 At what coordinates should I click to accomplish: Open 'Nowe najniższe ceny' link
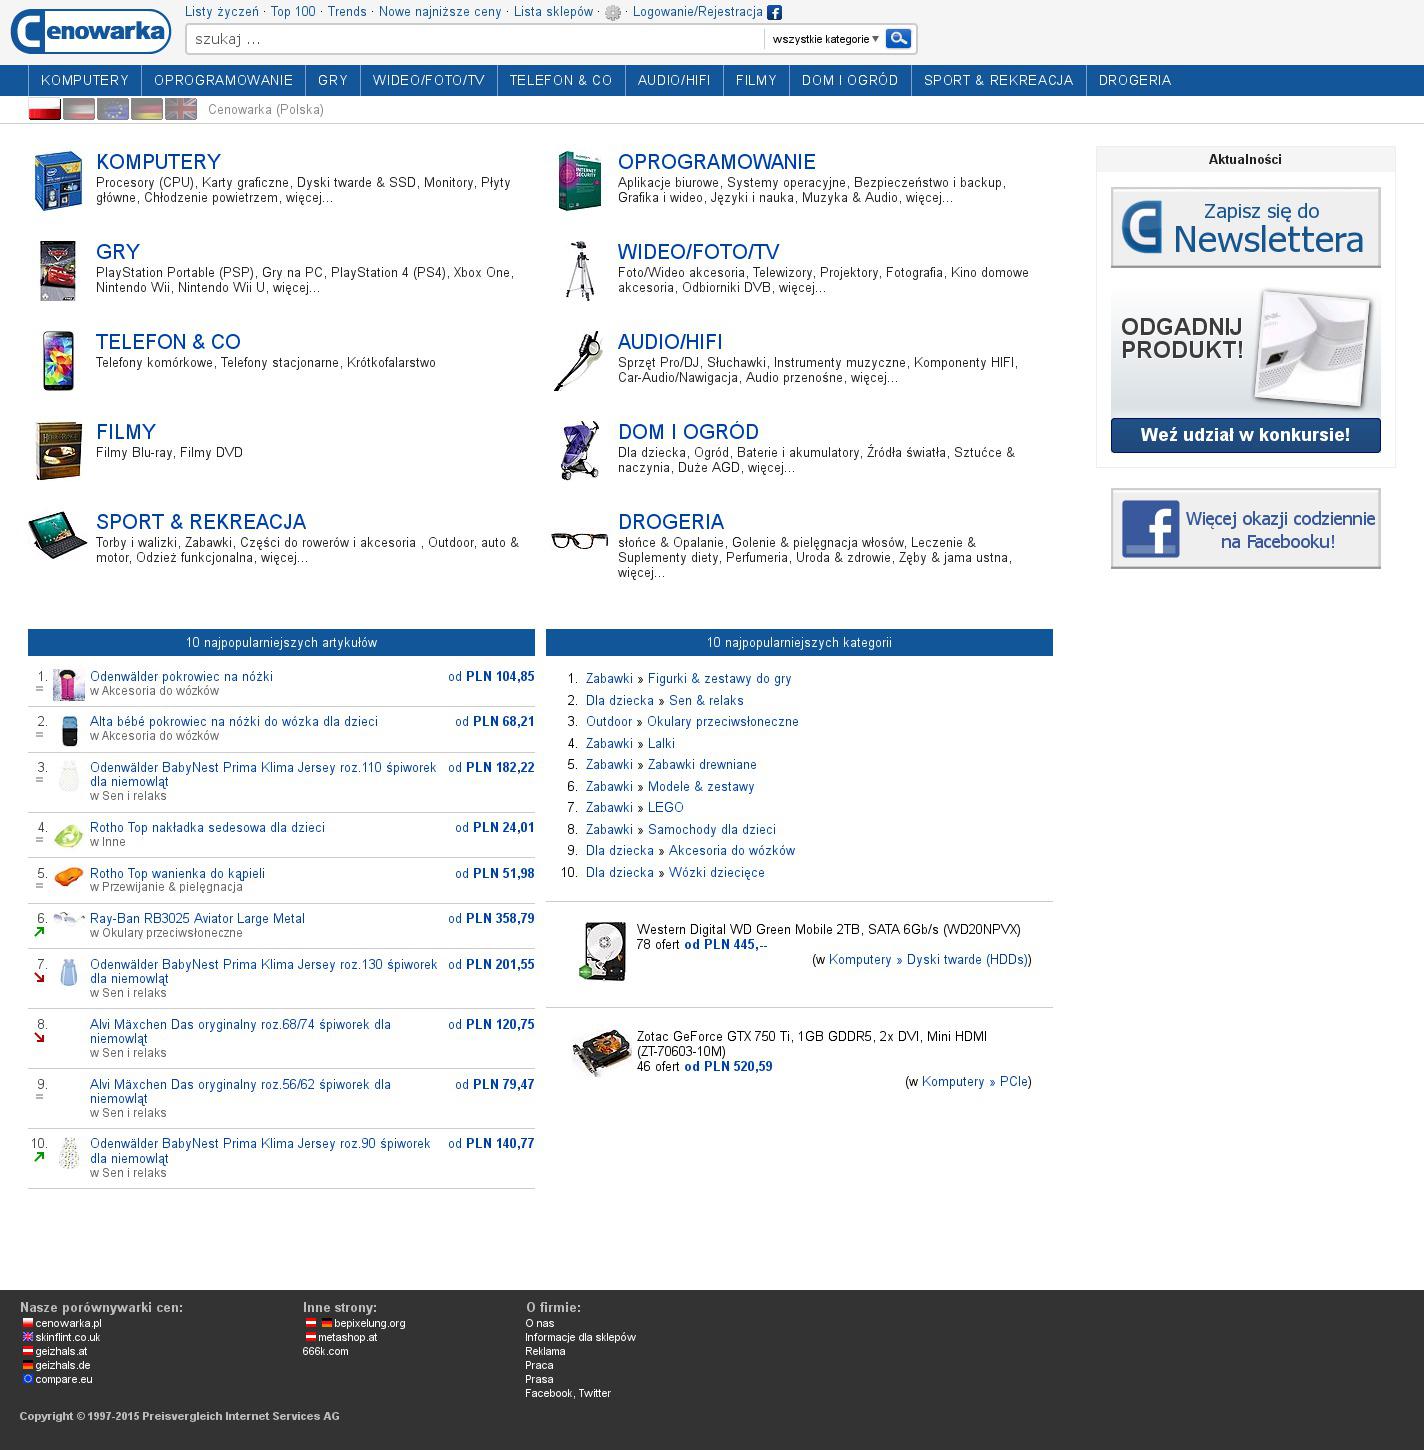[440, 12]
